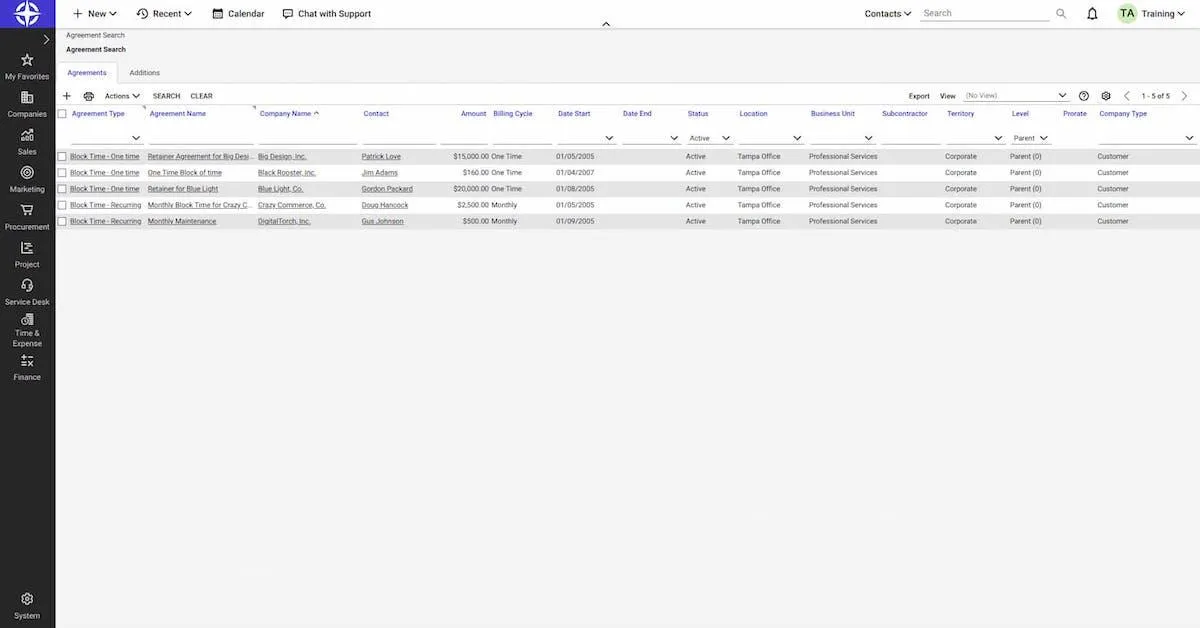The image size is (1200, 628).
Task: Check the DigitalTorch, Inc. row checkbox
Action: point(62,221)
